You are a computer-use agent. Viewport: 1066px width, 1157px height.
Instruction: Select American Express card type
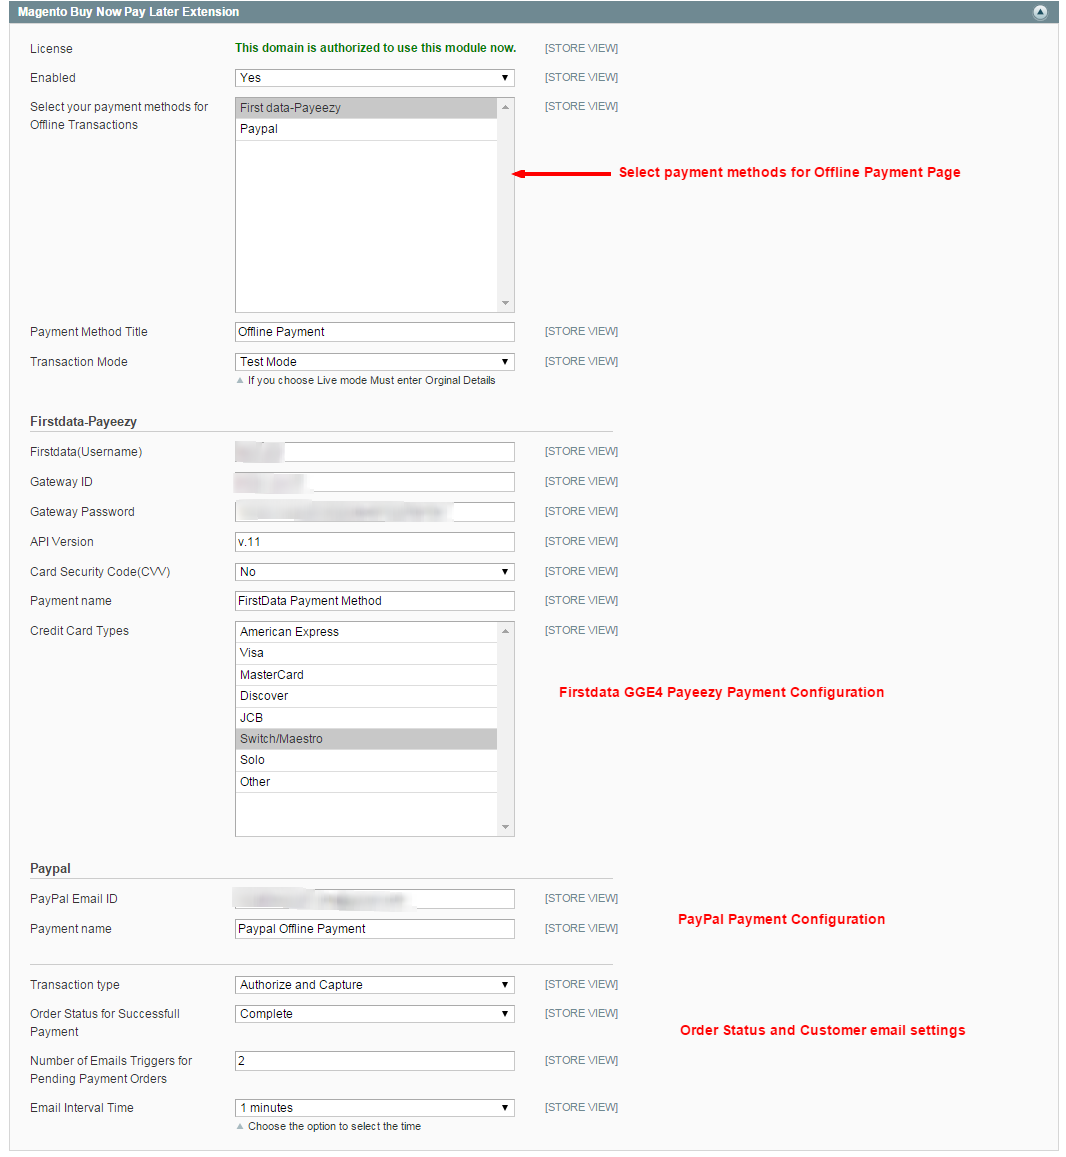tap(366, 632)
